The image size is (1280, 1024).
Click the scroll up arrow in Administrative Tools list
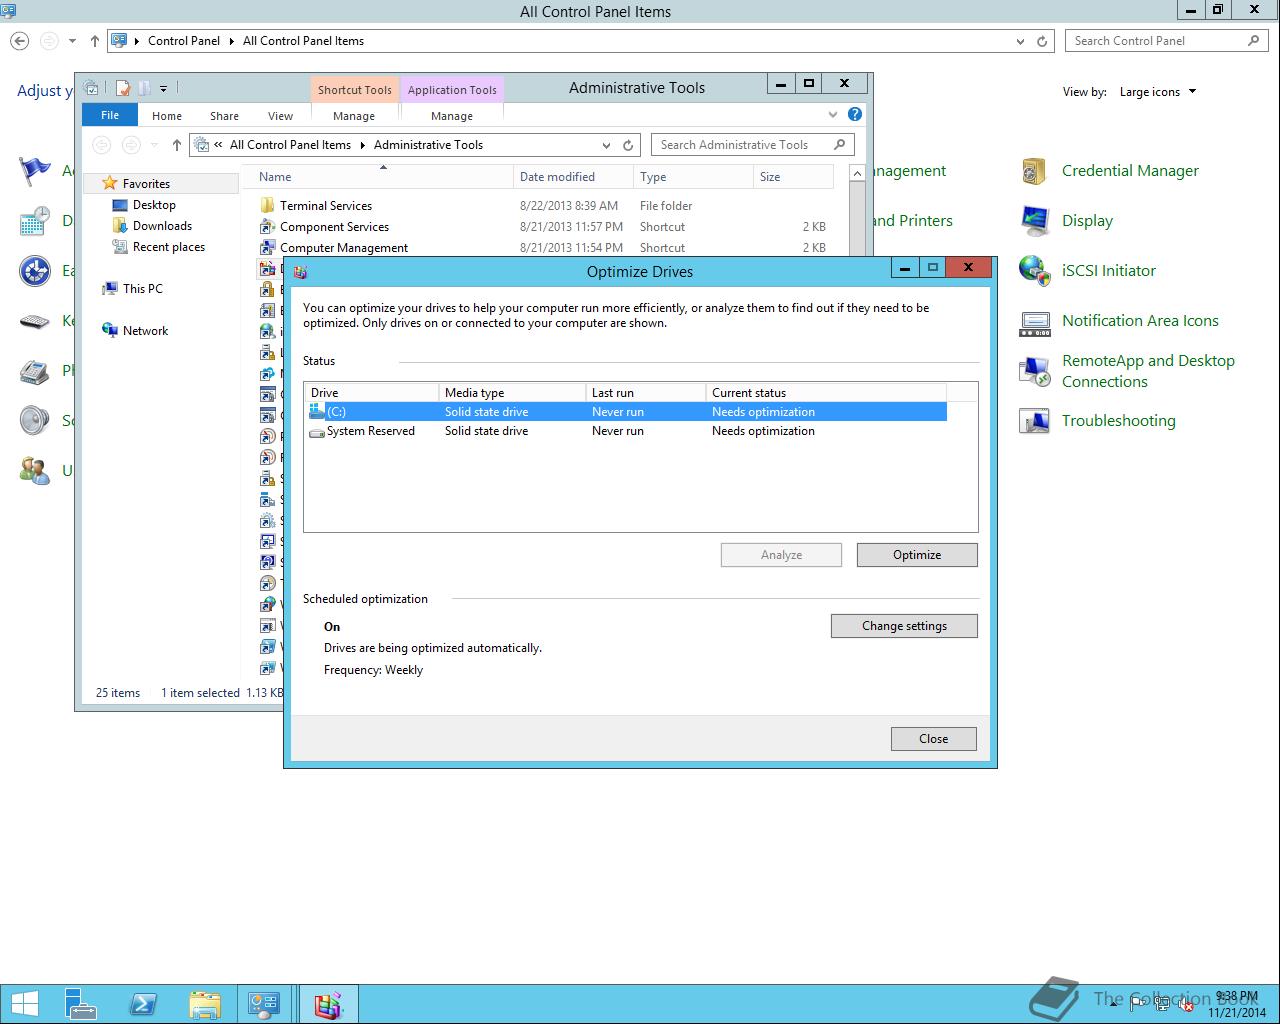point(857,174)
